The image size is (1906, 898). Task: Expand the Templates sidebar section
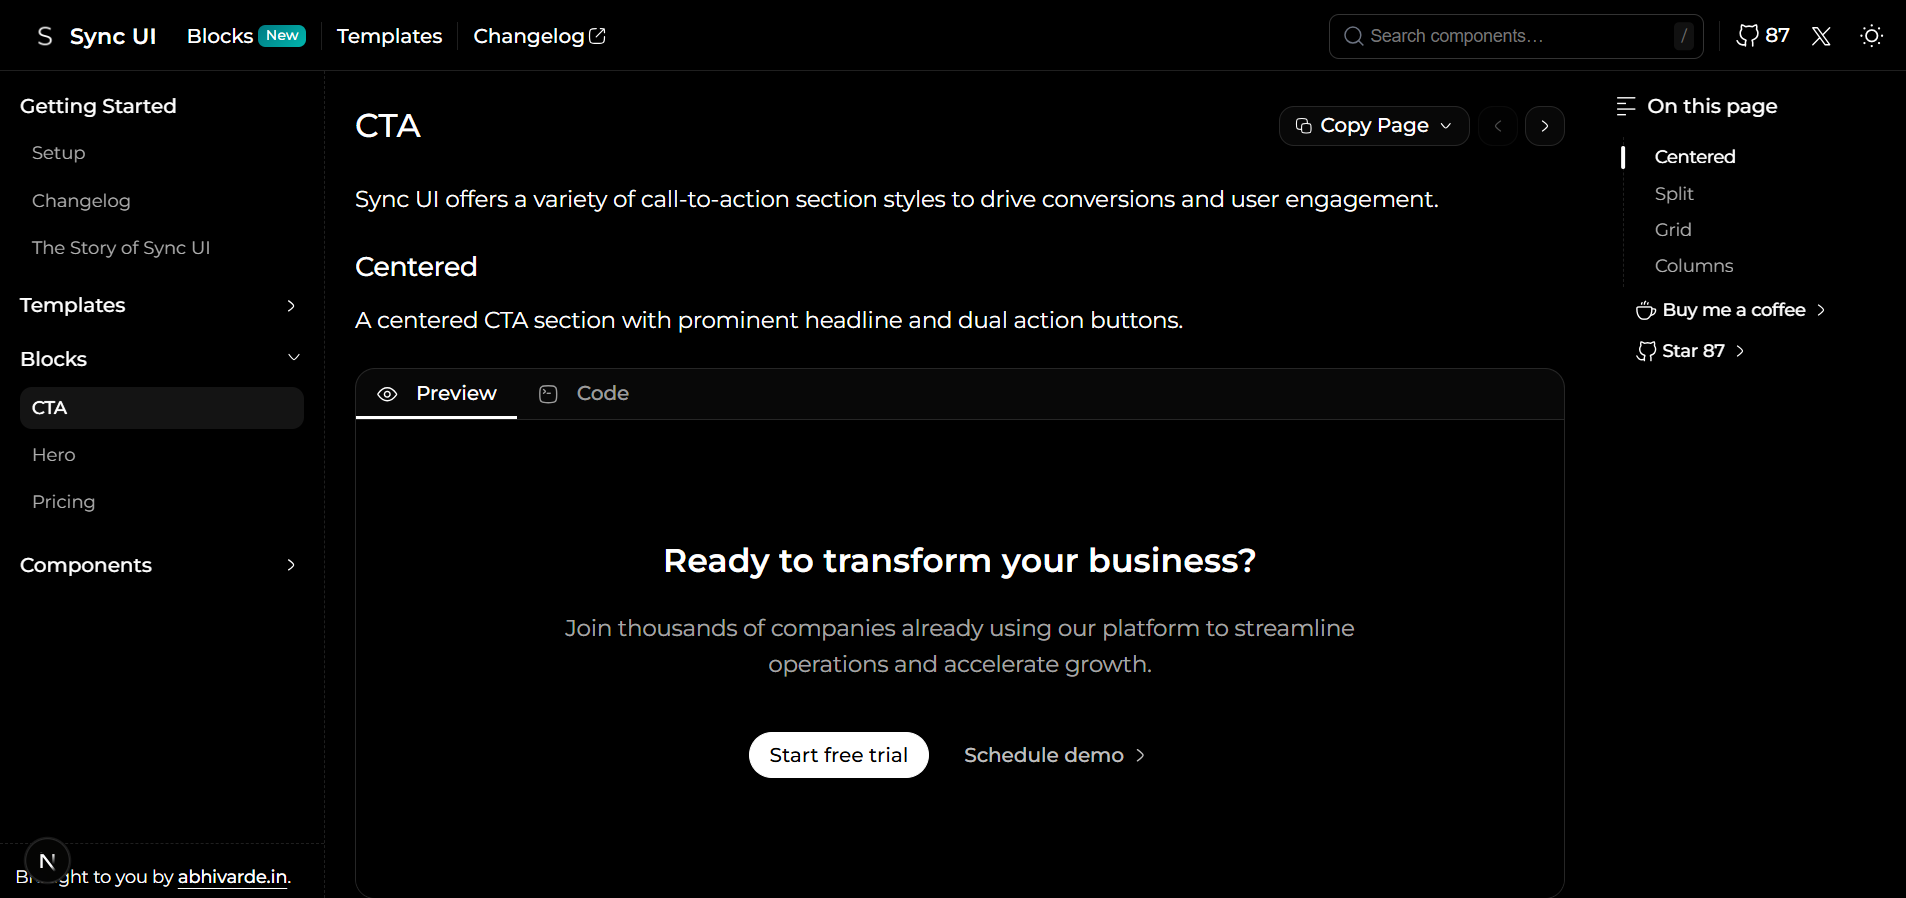click(290, 306)
